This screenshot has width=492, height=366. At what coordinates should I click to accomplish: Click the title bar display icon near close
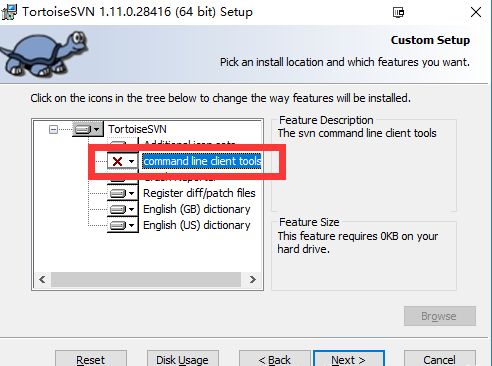coord(398,13)
